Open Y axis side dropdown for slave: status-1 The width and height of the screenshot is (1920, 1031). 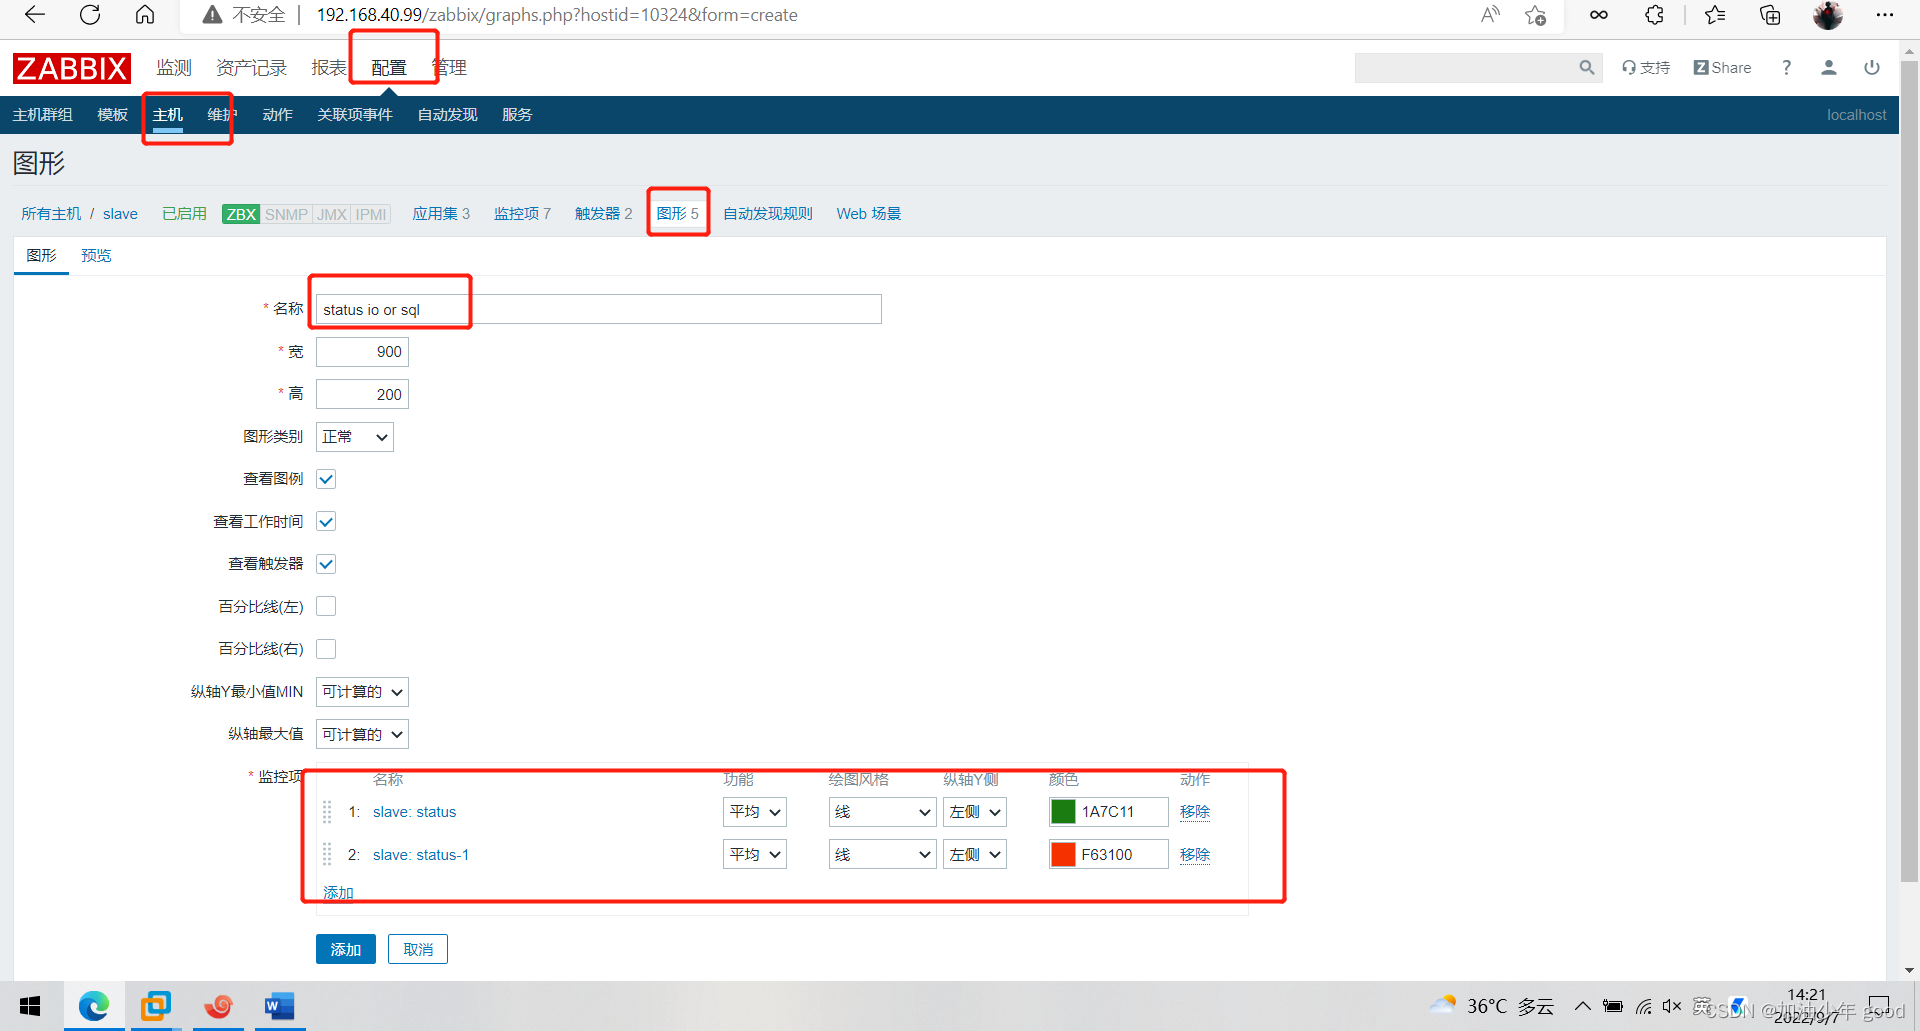pos(975,854)
